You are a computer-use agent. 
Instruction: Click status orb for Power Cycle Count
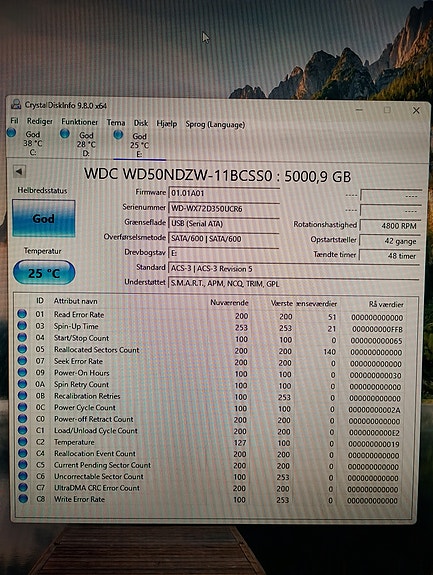click(22, 407)
